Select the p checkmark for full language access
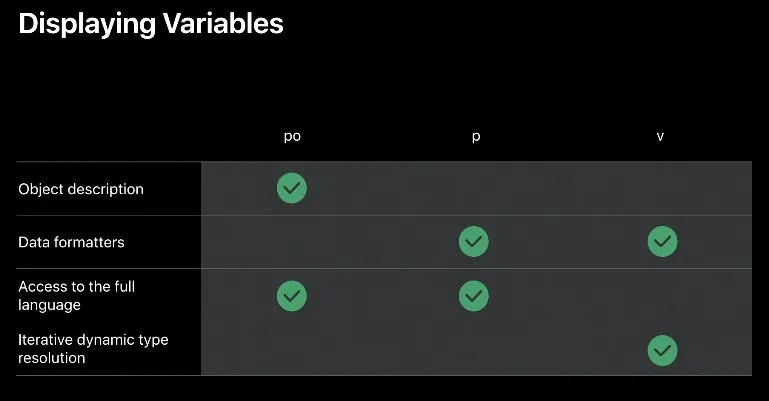The image size is (769, 401). click(x=474, y=295)
